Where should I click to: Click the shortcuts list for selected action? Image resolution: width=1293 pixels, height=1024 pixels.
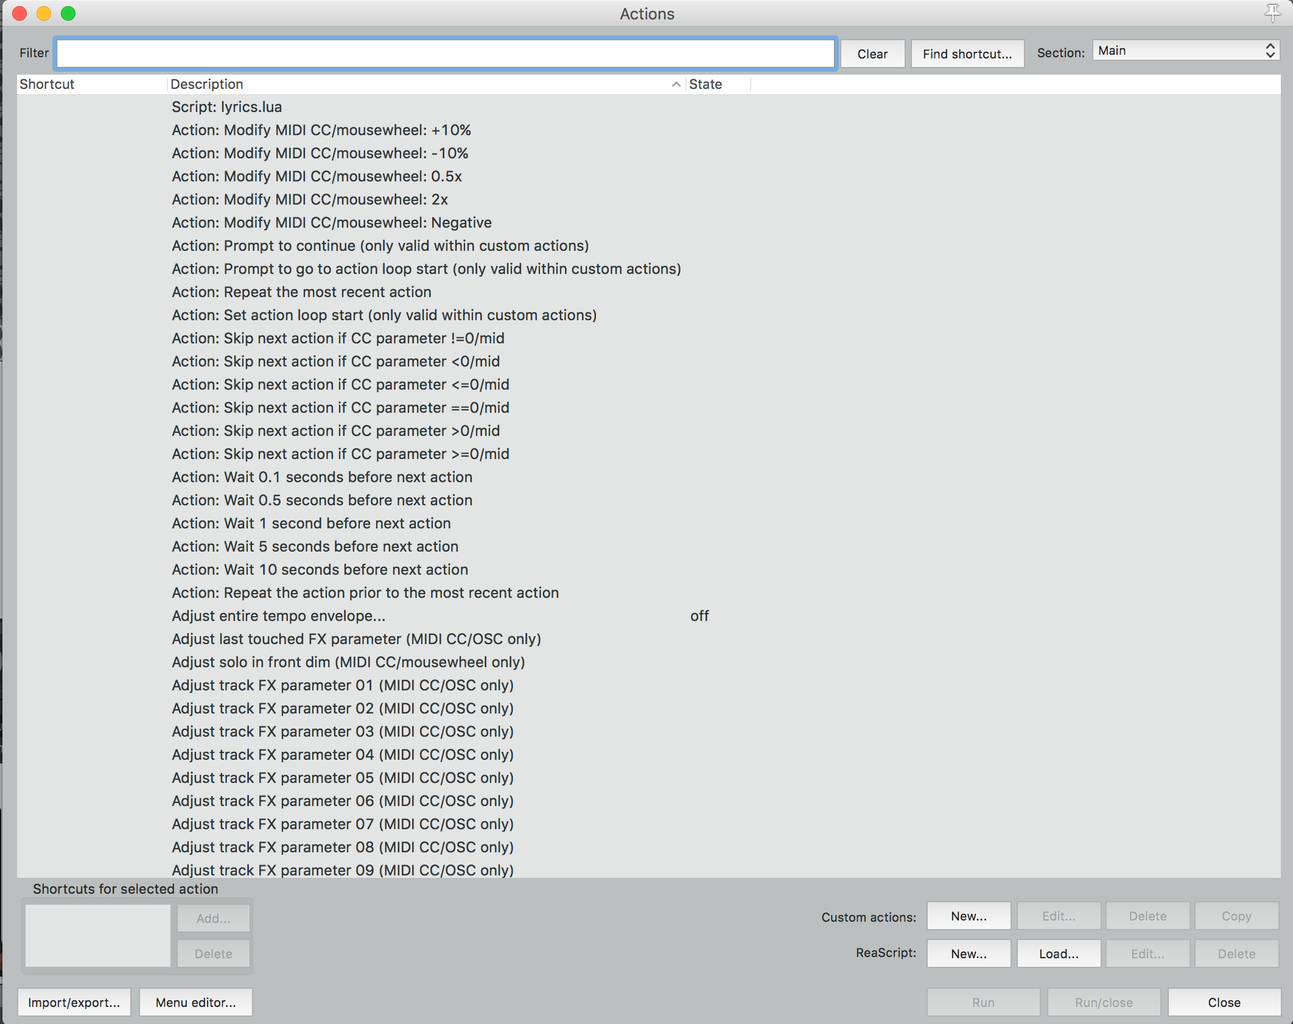click(x=98, y=936)
